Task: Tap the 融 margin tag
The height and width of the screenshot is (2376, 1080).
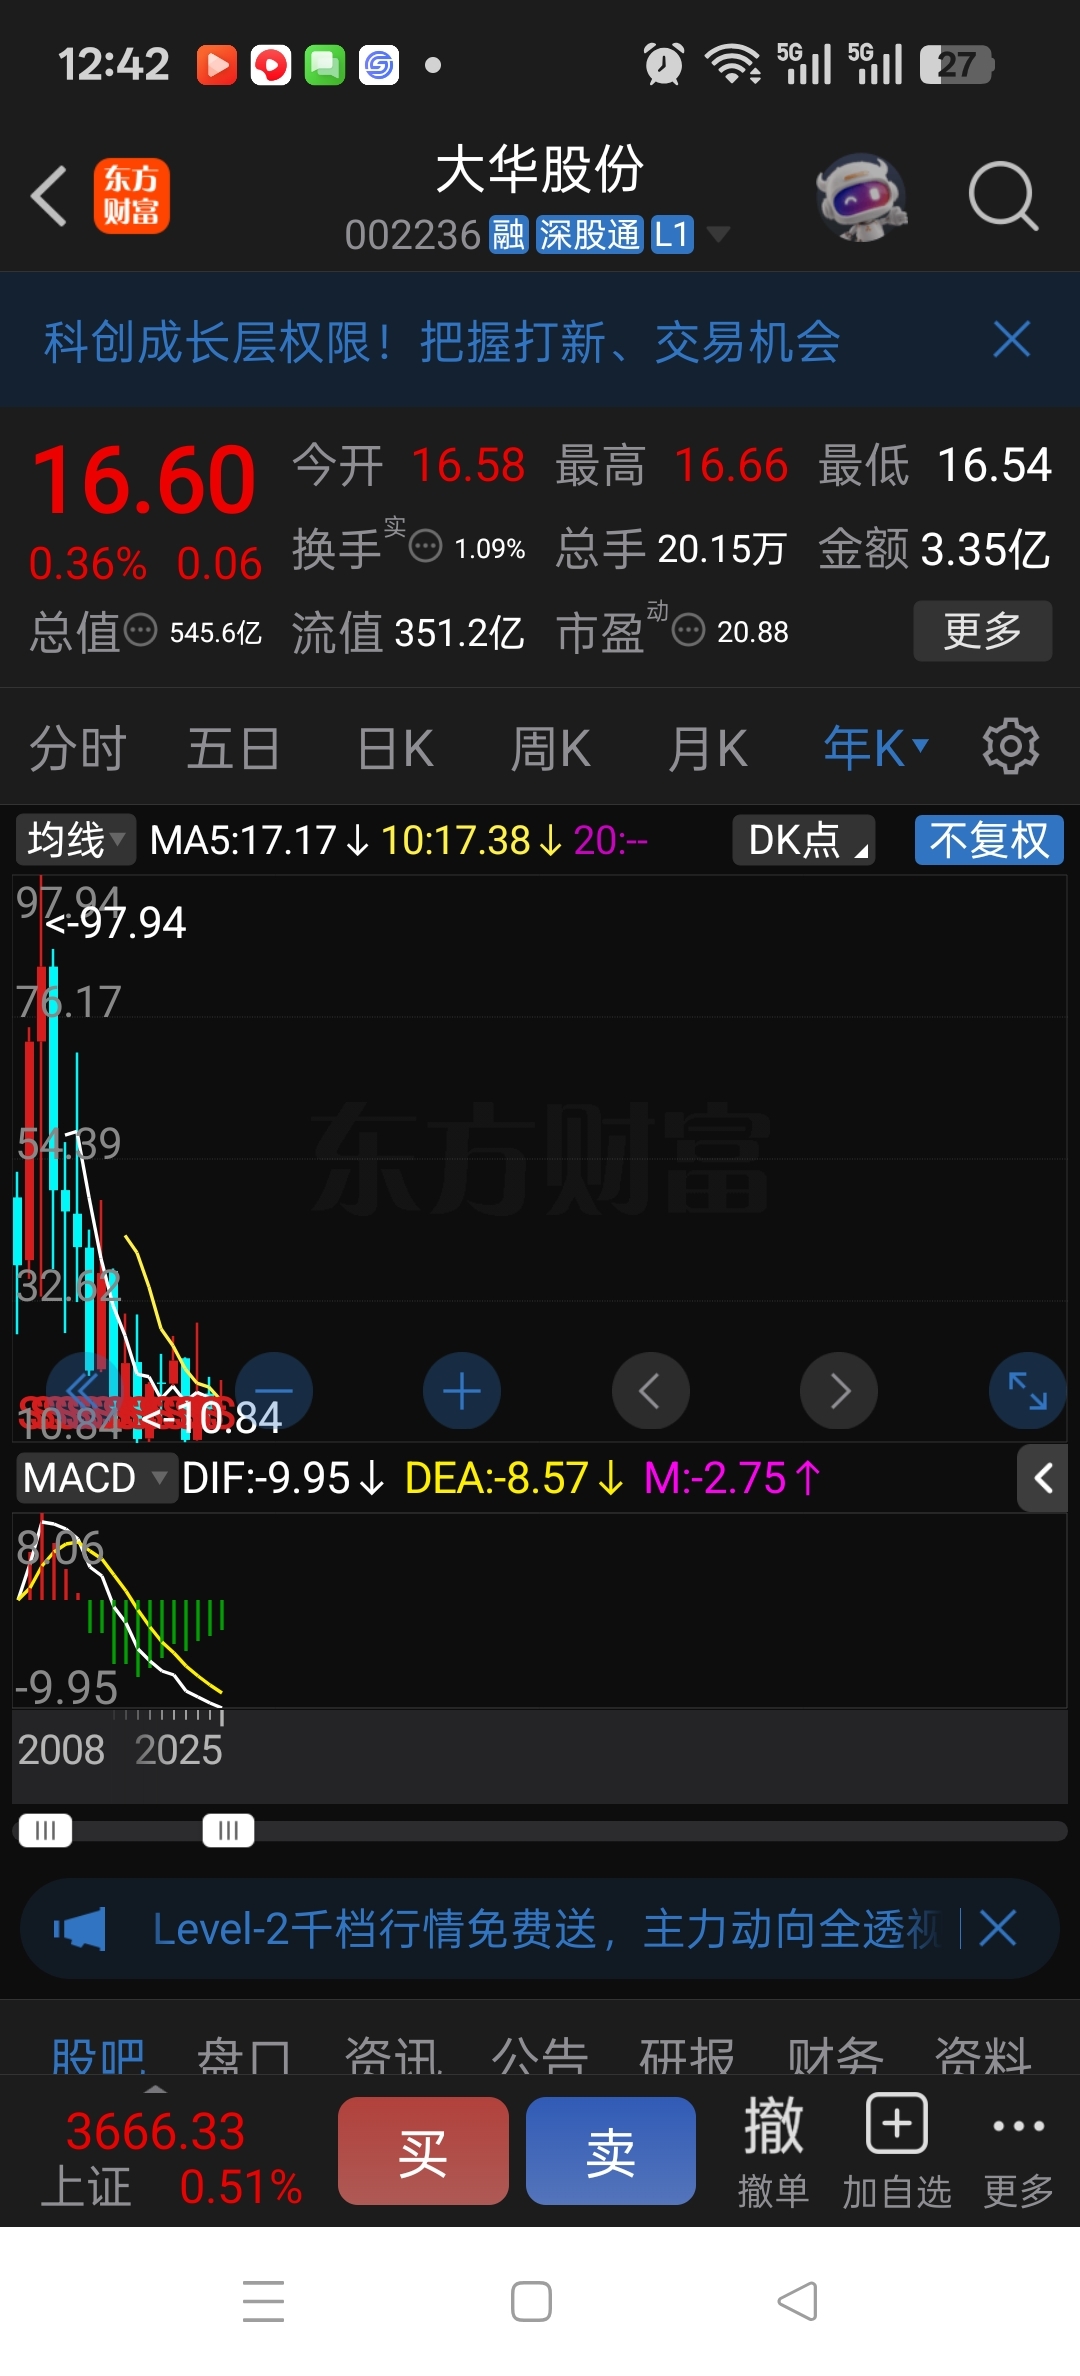Action: (x=508, y=235)
